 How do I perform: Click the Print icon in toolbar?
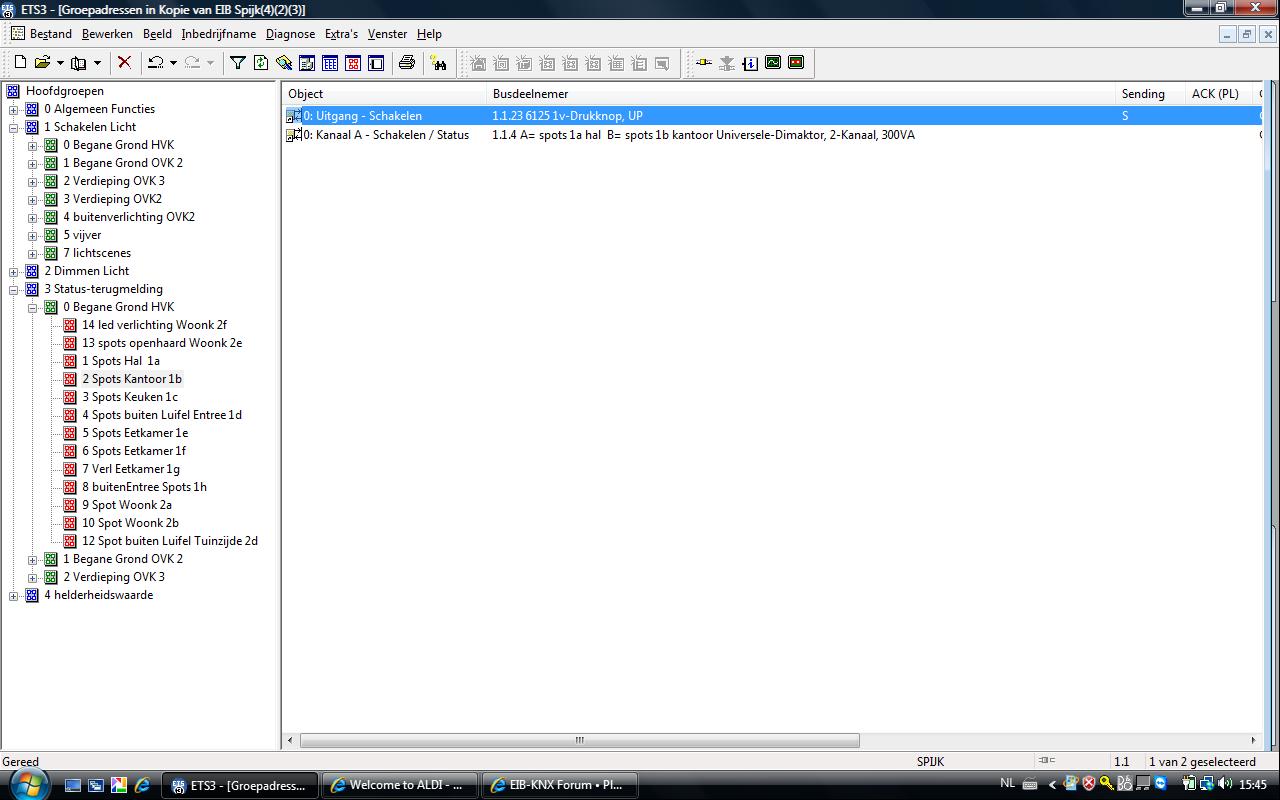(406, 63)
